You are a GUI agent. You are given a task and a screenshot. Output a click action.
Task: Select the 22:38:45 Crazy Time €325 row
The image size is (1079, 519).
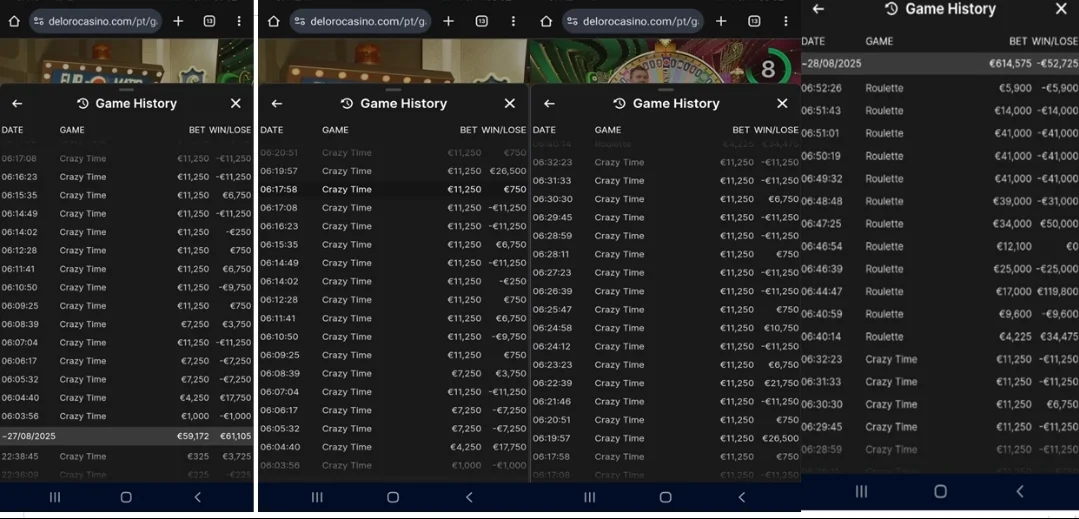pos(127,456)
